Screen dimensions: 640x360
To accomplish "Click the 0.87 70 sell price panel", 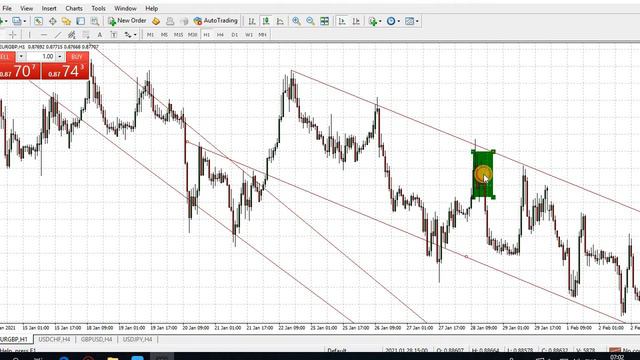I will (x=20, y=71).
